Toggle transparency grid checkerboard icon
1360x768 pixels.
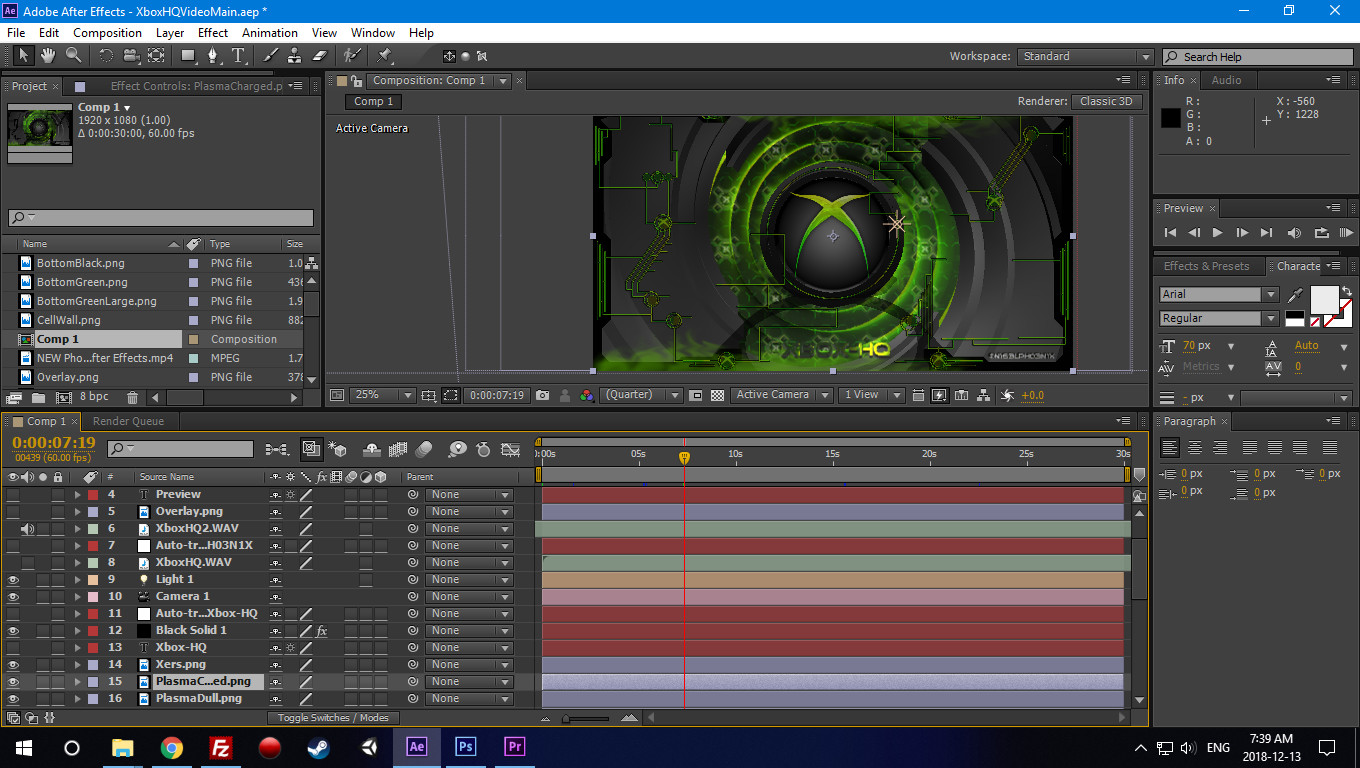(717, 395)
